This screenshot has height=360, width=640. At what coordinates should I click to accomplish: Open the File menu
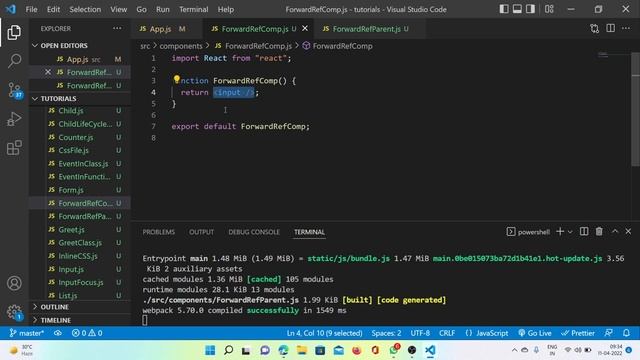(x=31, y=9)
